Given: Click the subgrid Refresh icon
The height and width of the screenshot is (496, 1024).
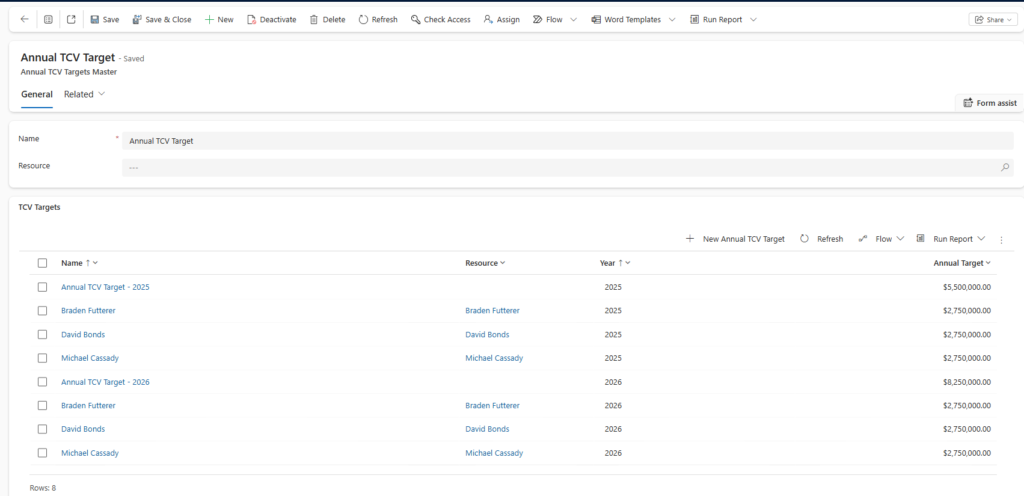Looking at the screenshot, I should point(804,239).
